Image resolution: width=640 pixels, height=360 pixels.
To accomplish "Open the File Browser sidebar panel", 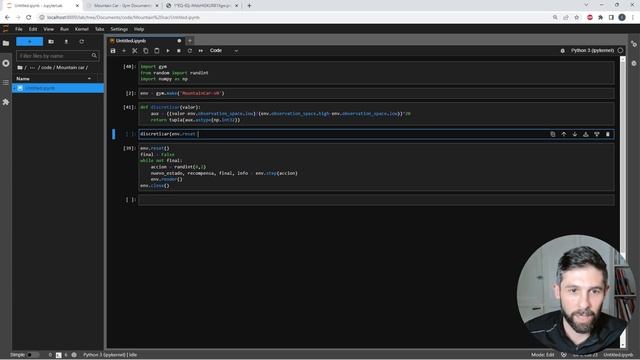I will pyautogui.click(x=6, y=43).
